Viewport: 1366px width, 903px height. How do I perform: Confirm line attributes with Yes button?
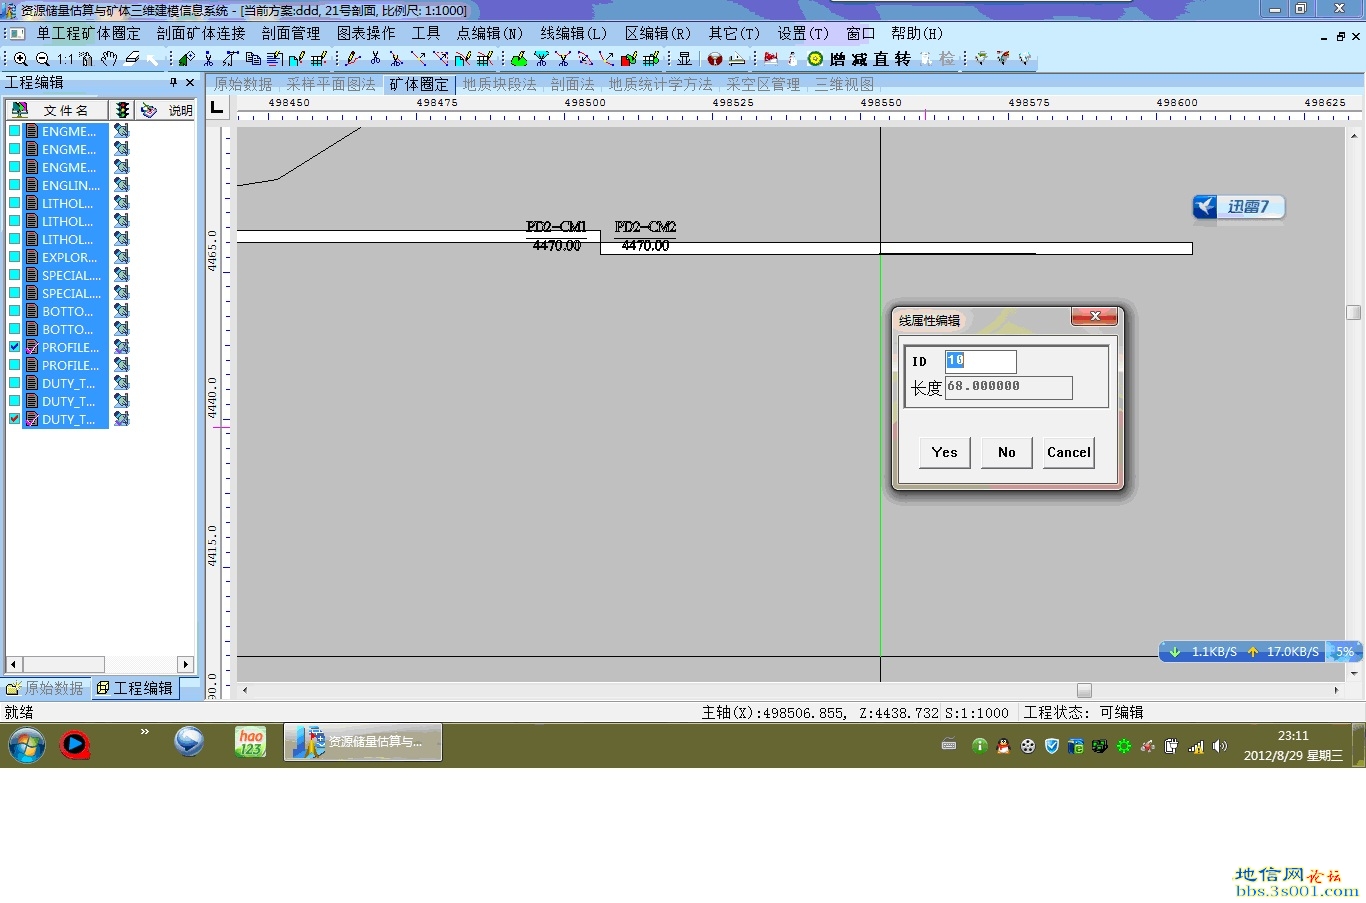click(x=945, y=452)
